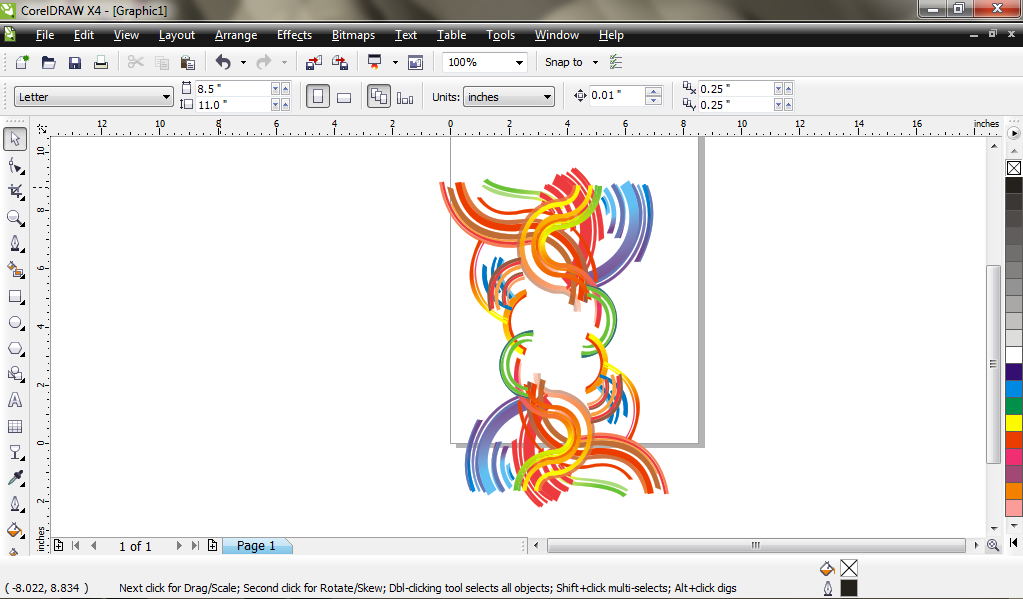The height and width of the screenshot is (599, 1023).
Task: Click the Cut scissors icon
Action: (136, 62)
